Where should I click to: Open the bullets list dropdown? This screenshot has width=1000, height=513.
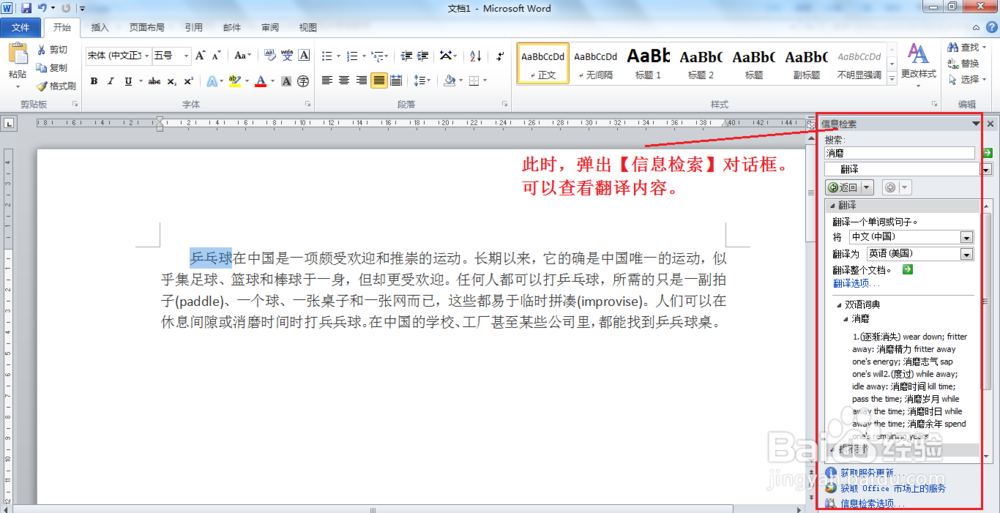337,56
